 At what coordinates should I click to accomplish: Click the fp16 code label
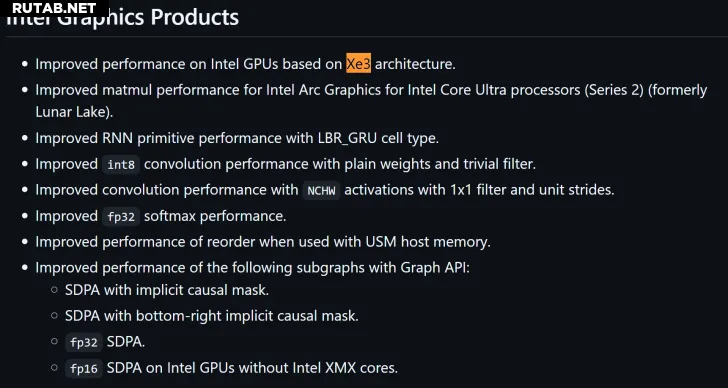point(84,369)
